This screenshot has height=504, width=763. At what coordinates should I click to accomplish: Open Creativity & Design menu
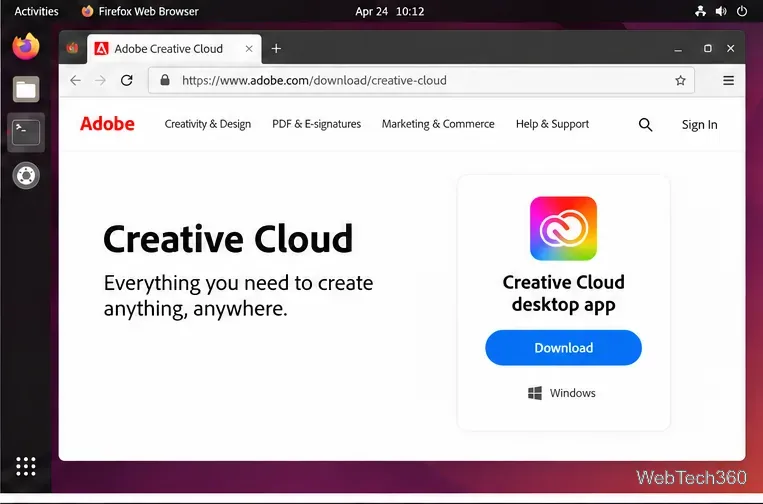[x=208, y=124]
